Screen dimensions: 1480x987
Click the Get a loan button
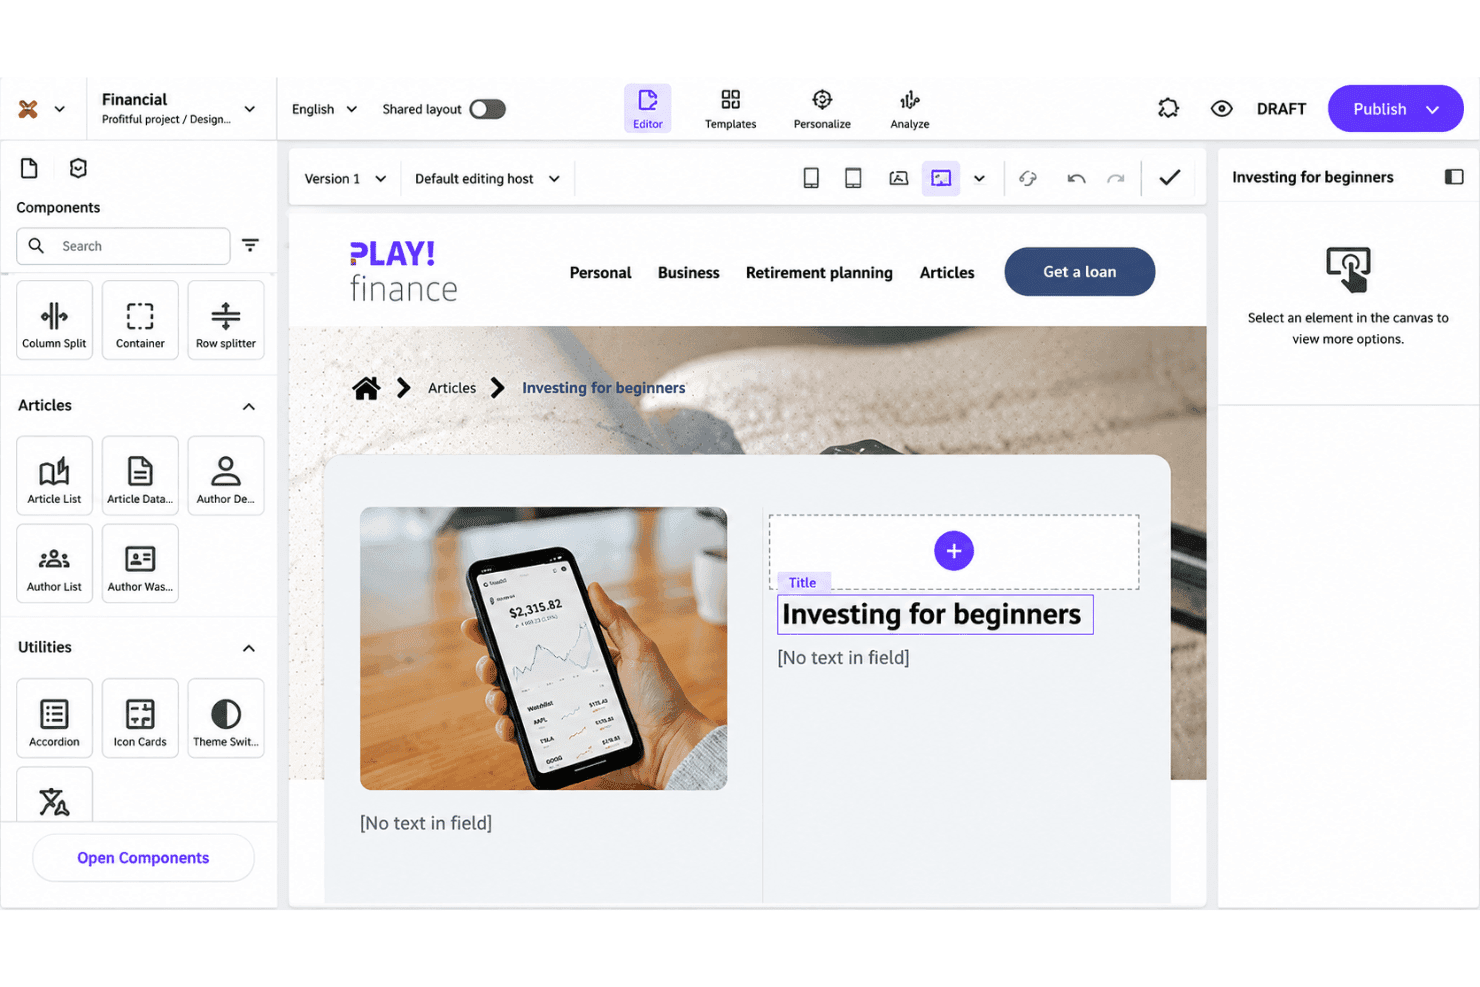(1080, 272)
